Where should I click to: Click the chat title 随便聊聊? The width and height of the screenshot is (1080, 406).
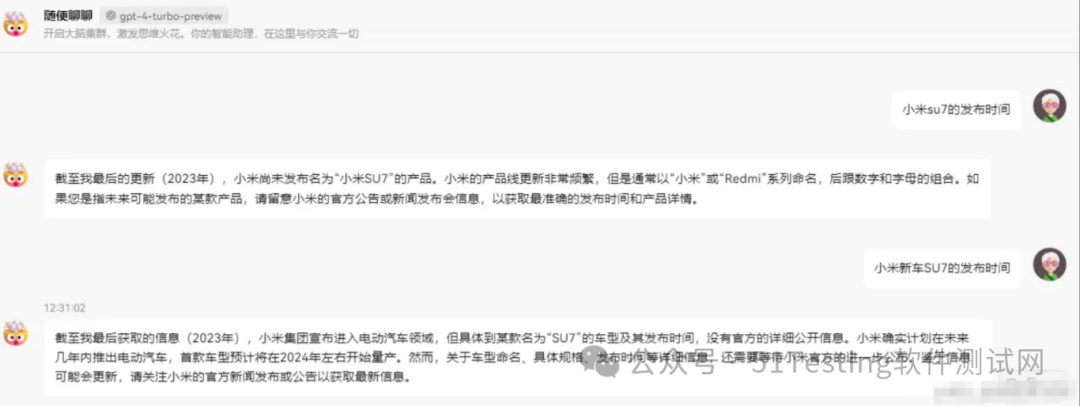(x=68, y=15)
